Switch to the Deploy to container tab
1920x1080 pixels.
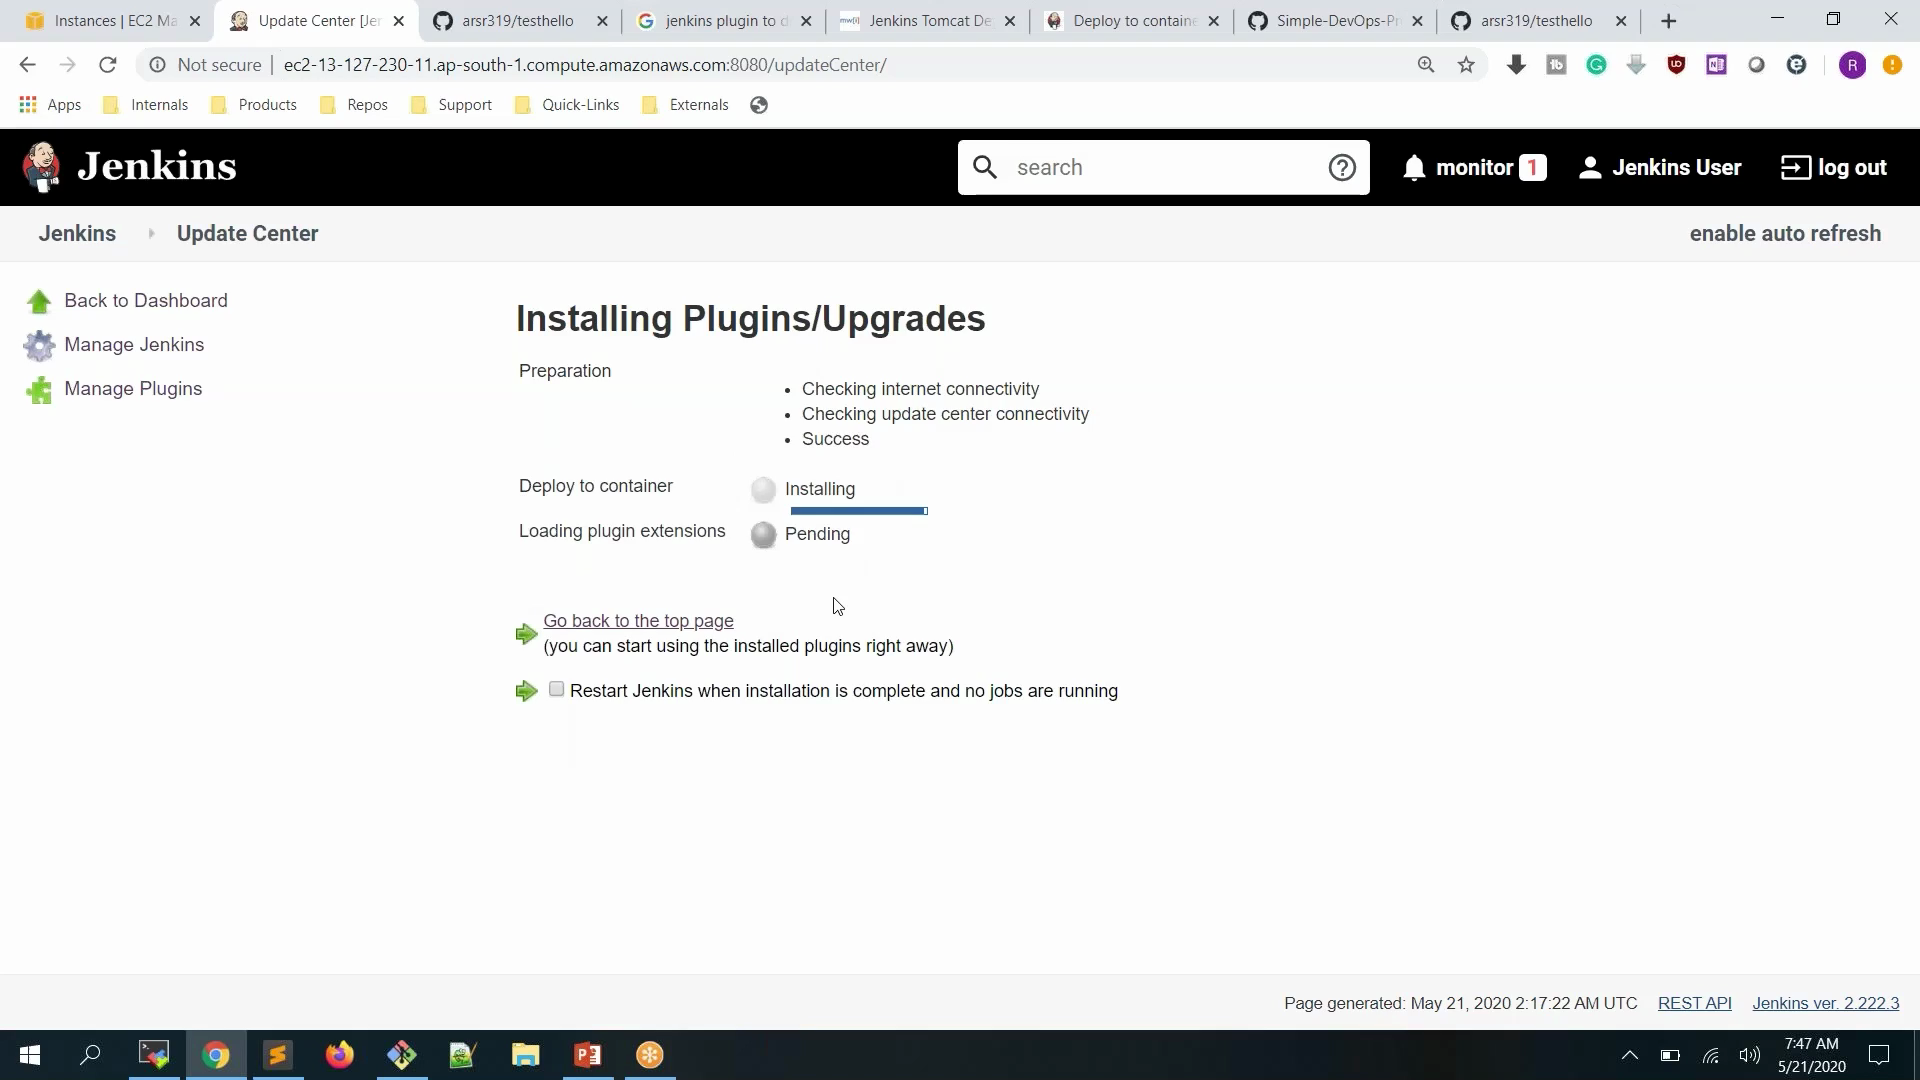click(x=1132, y=21)
